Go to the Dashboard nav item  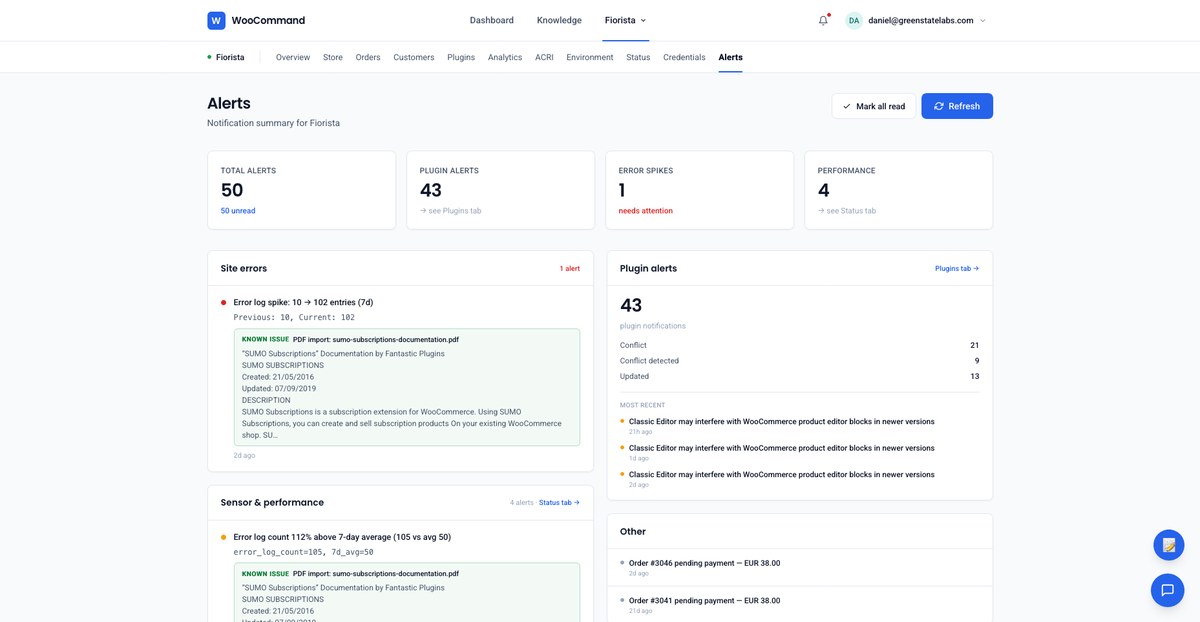click(x=492, y=20)
